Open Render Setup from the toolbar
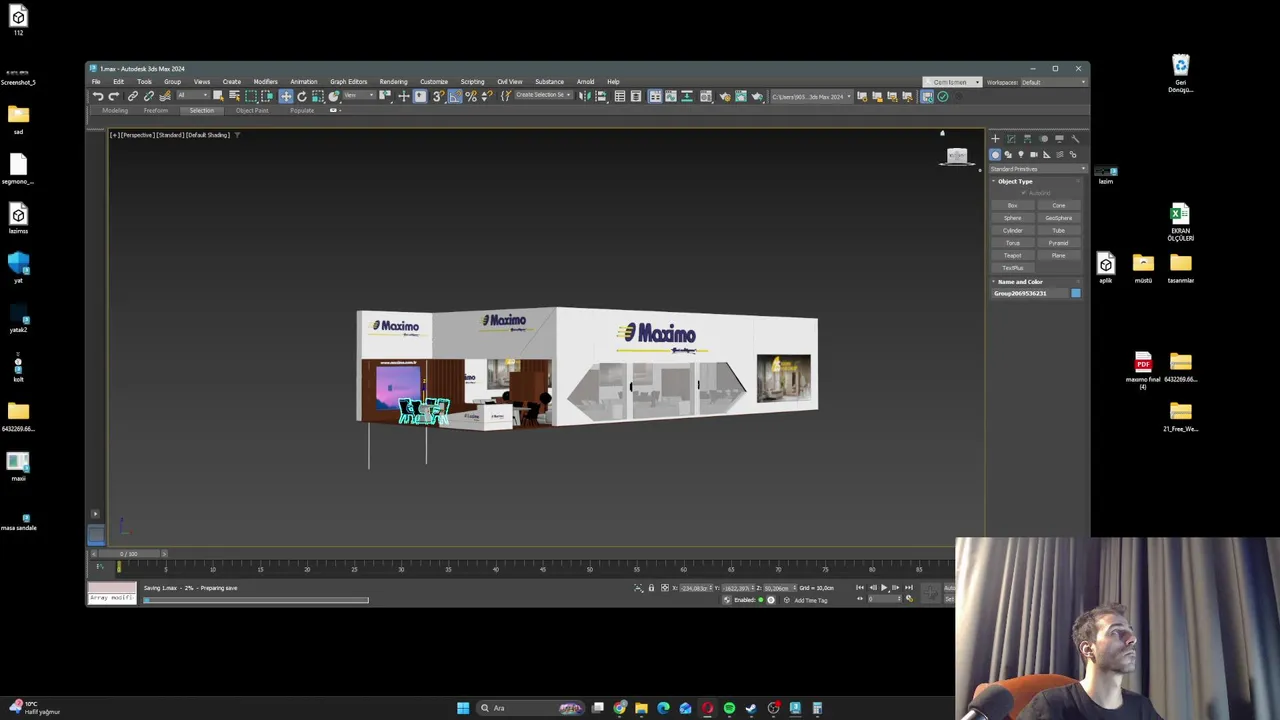Viewport: 1280px width, 720px height. coord(725,96)
